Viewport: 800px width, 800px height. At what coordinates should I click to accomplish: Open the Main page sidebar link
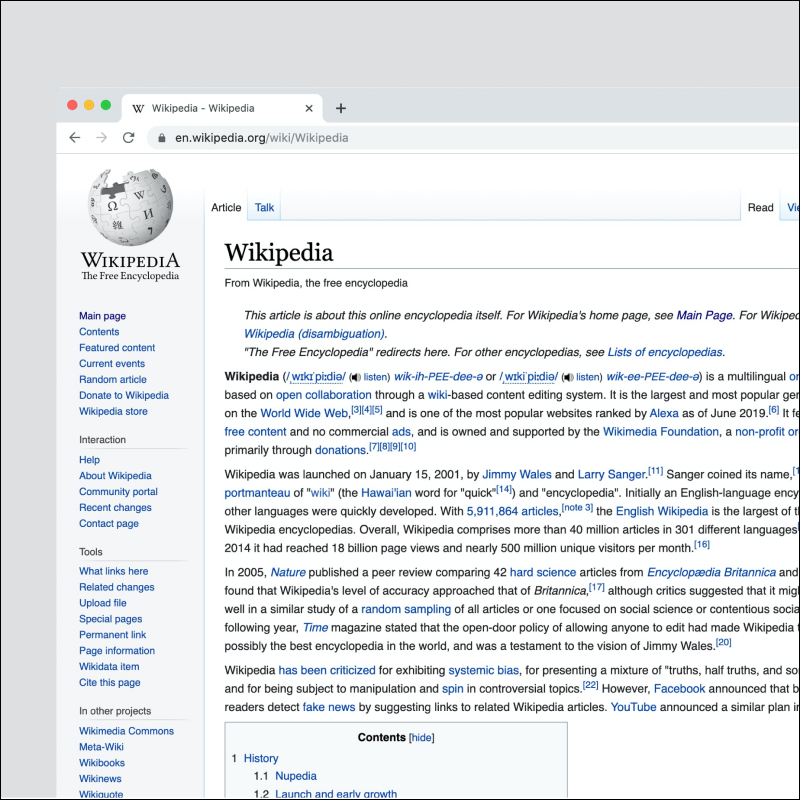[x=102, y=316]
